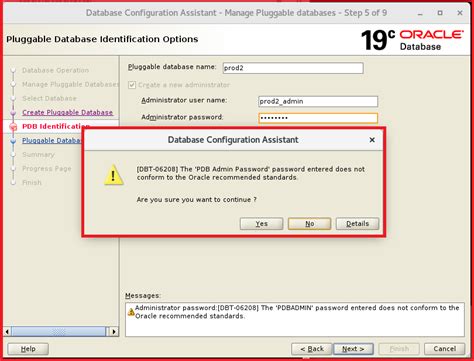474x361 pixels.
Task: Click the Database Operation step
Action: [x=55, y=70]
